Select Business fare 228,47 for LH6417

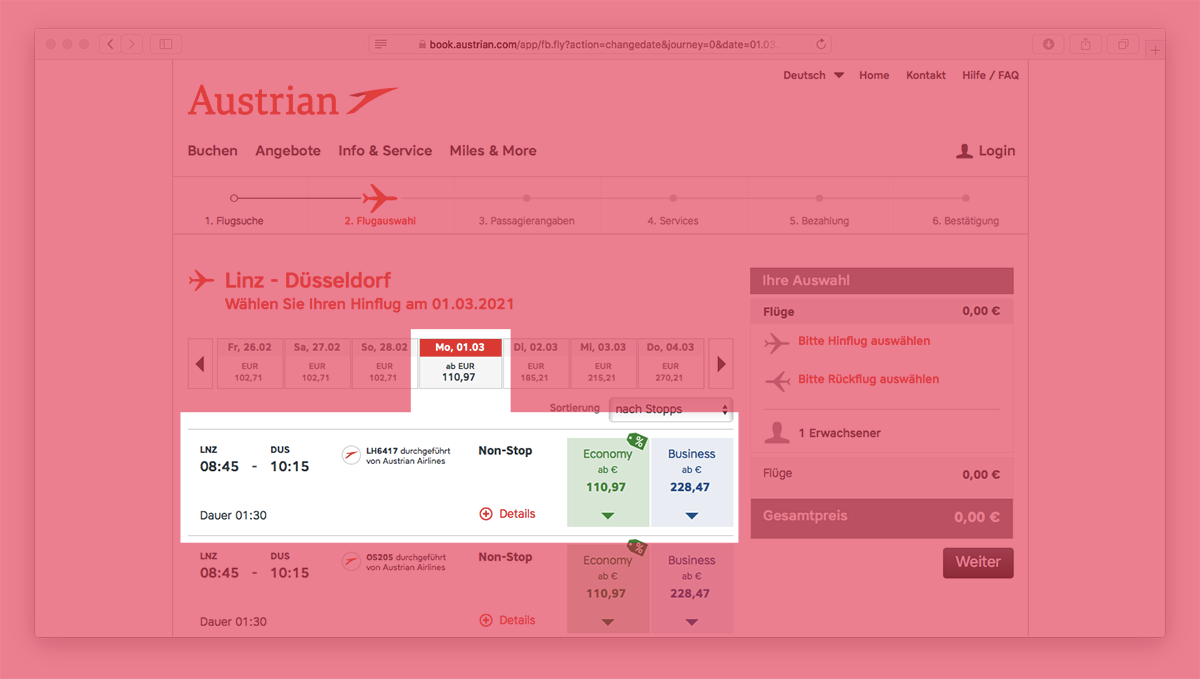tap(692, 482)
